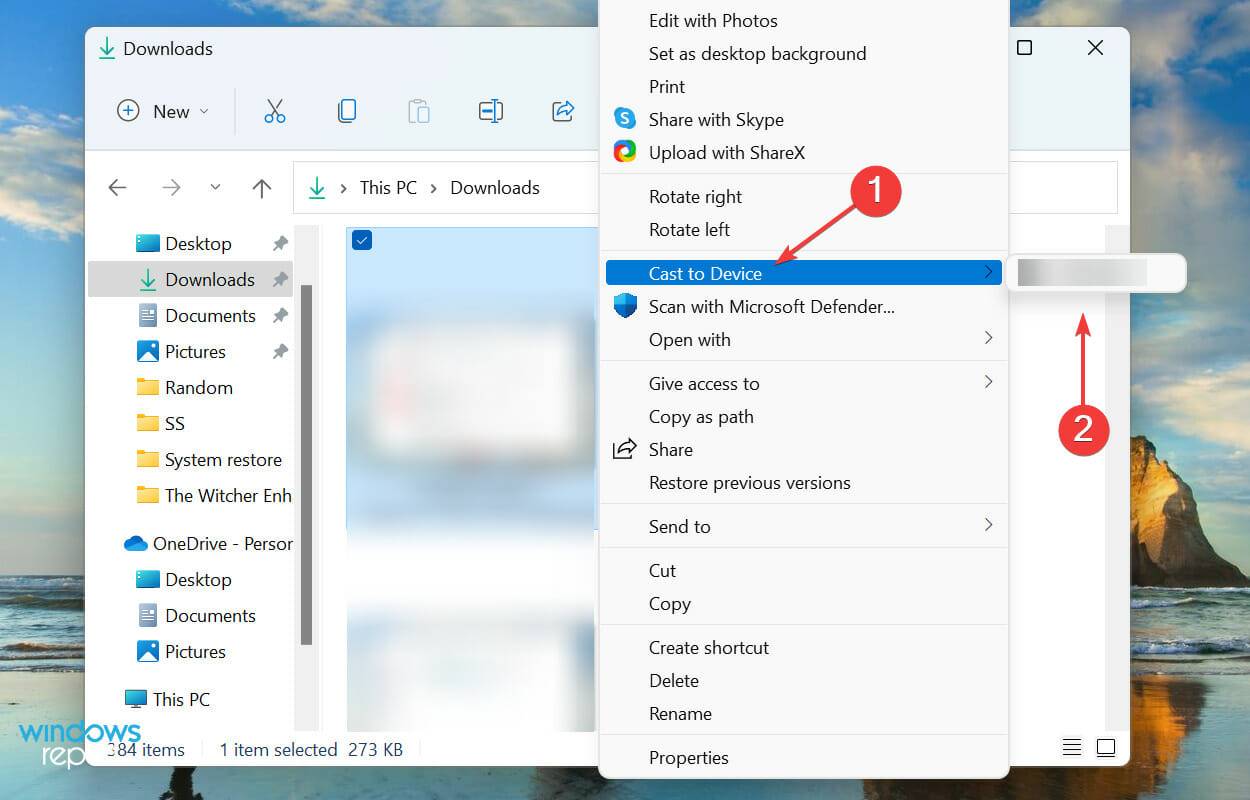Viewport: 1250px width, 800px height.
Task: Click the Copy icon in the toolbar
Action: coord(347,111)
